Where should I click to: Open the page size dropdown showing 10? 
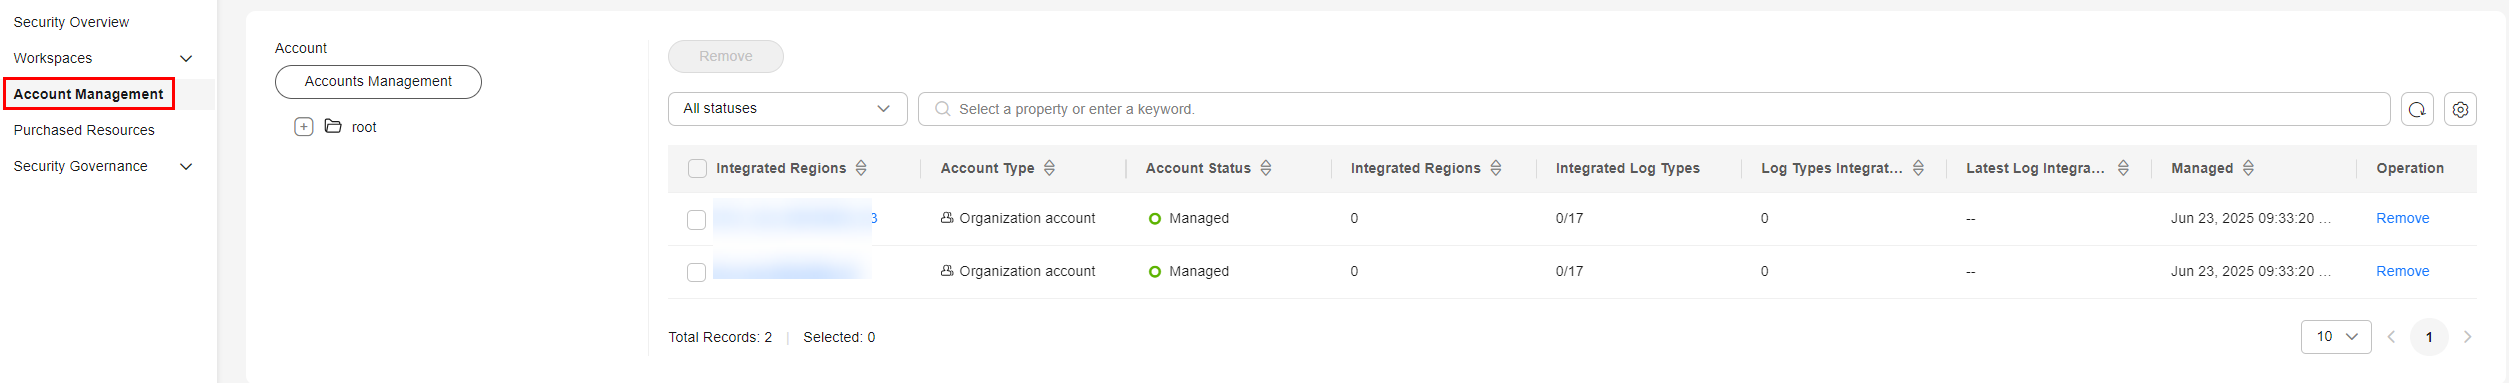click(x=2336, y=337)
